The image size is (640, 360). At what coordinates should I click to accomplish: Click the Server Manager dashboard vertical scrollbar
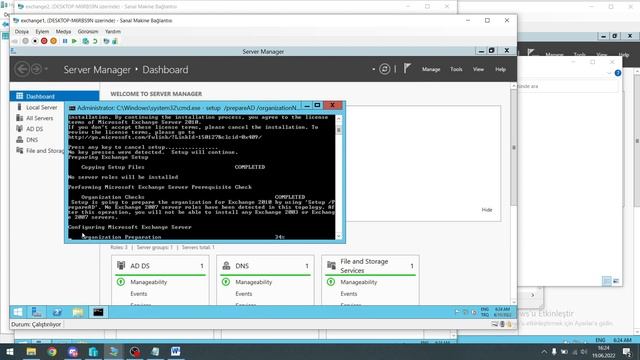pyautogui.click(x=513, y=193)
